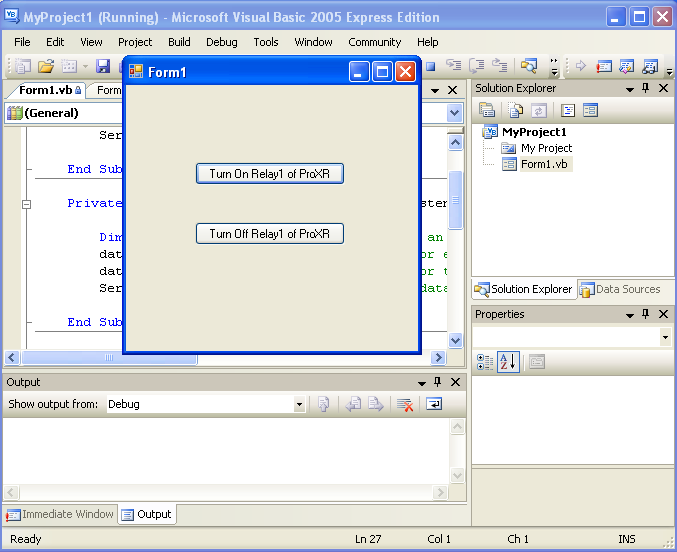The height and width of the screenshot is (552, 677).
Task: Click Go to Next Message output icon
Action: point(376,404)
